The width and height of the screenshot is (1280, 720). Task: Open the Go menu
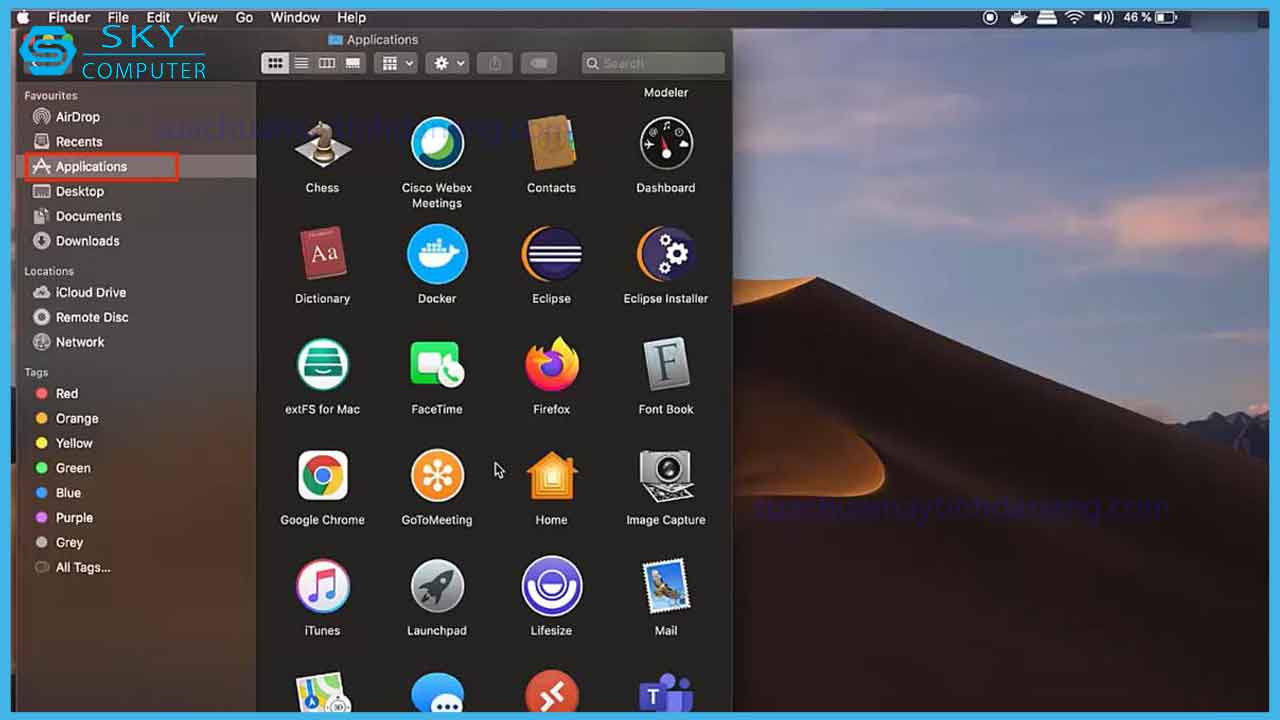coord(244,18)
